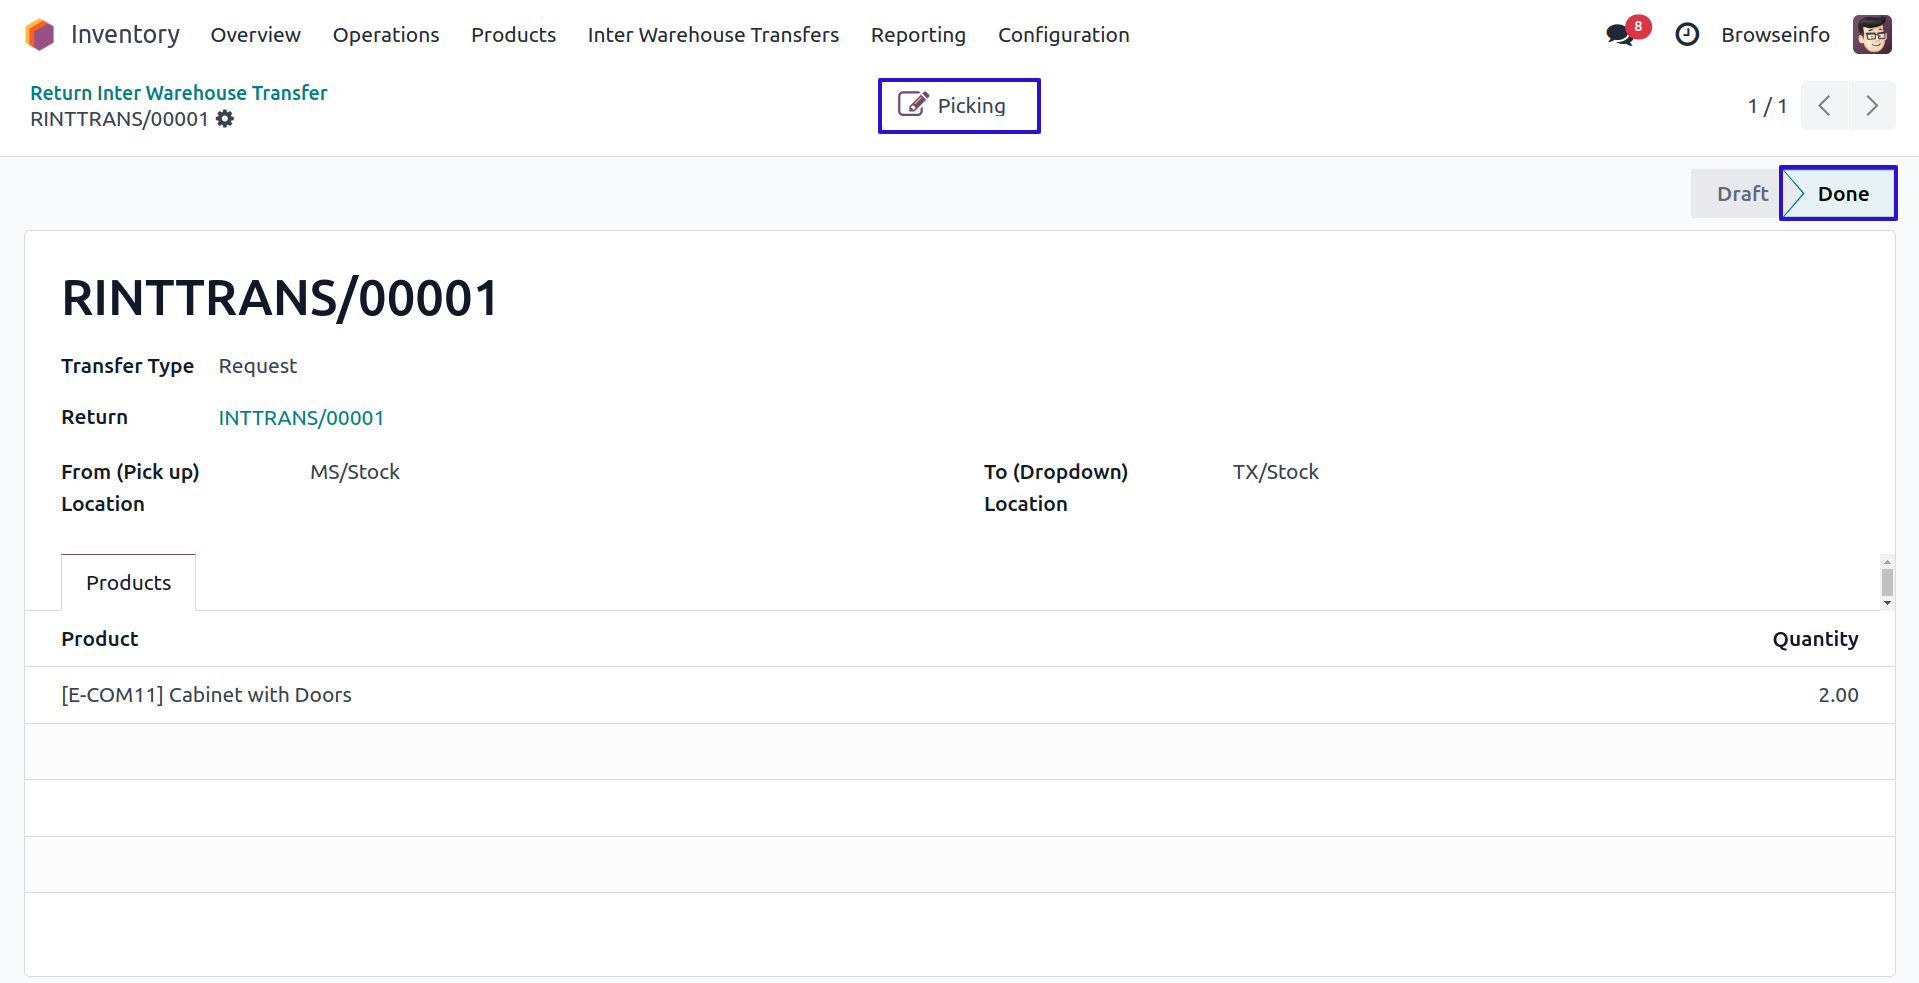Expand the Reporting menu

click(x=917, y=35)
